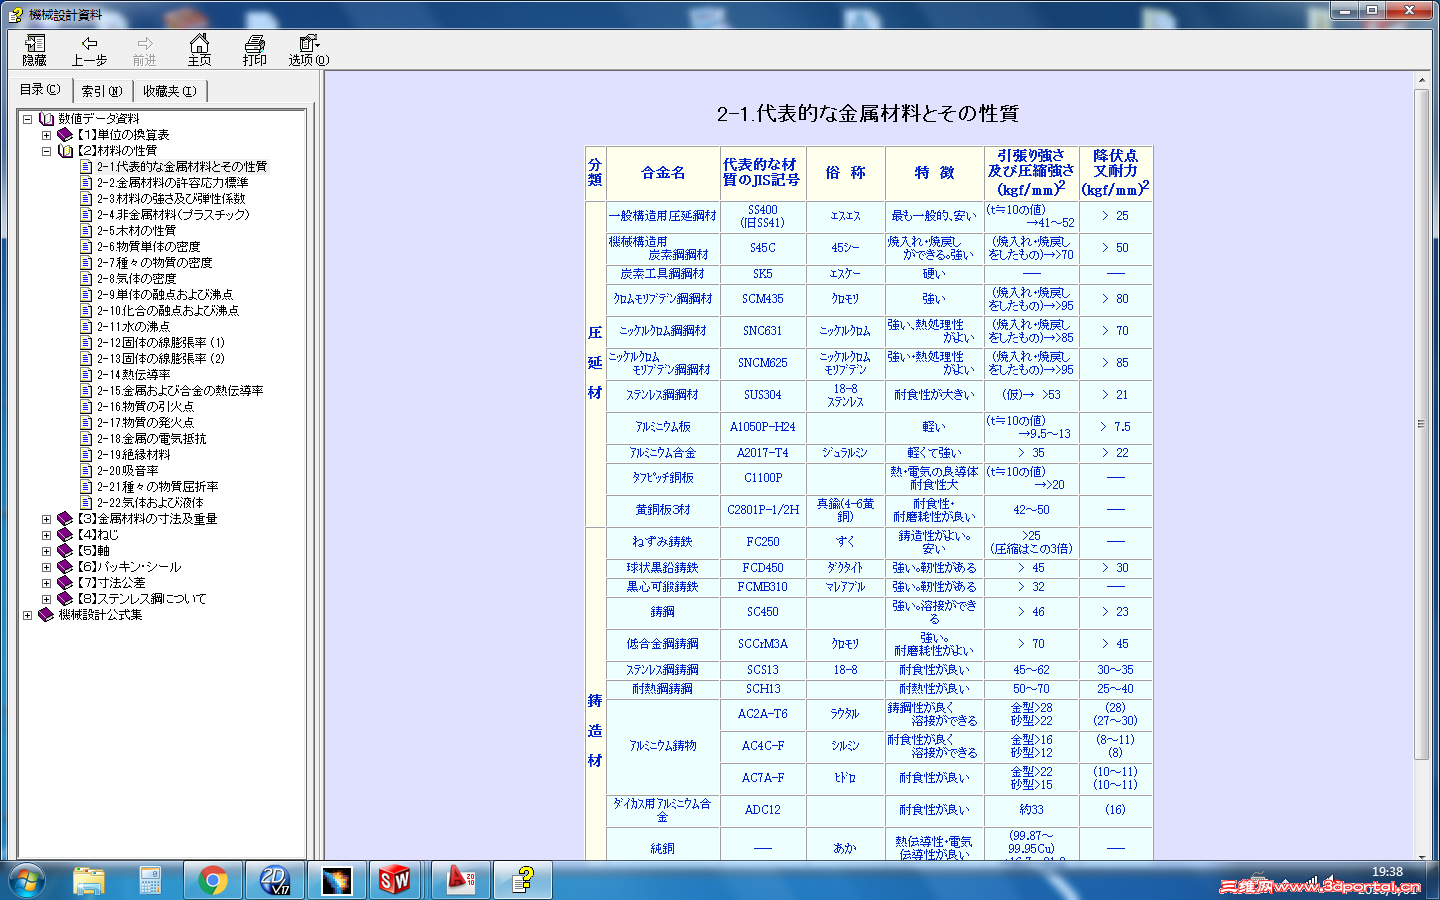Expand the 【8】ステンレス鋼について node
The height and width of the screenshot is (900, 1440).
46,599
